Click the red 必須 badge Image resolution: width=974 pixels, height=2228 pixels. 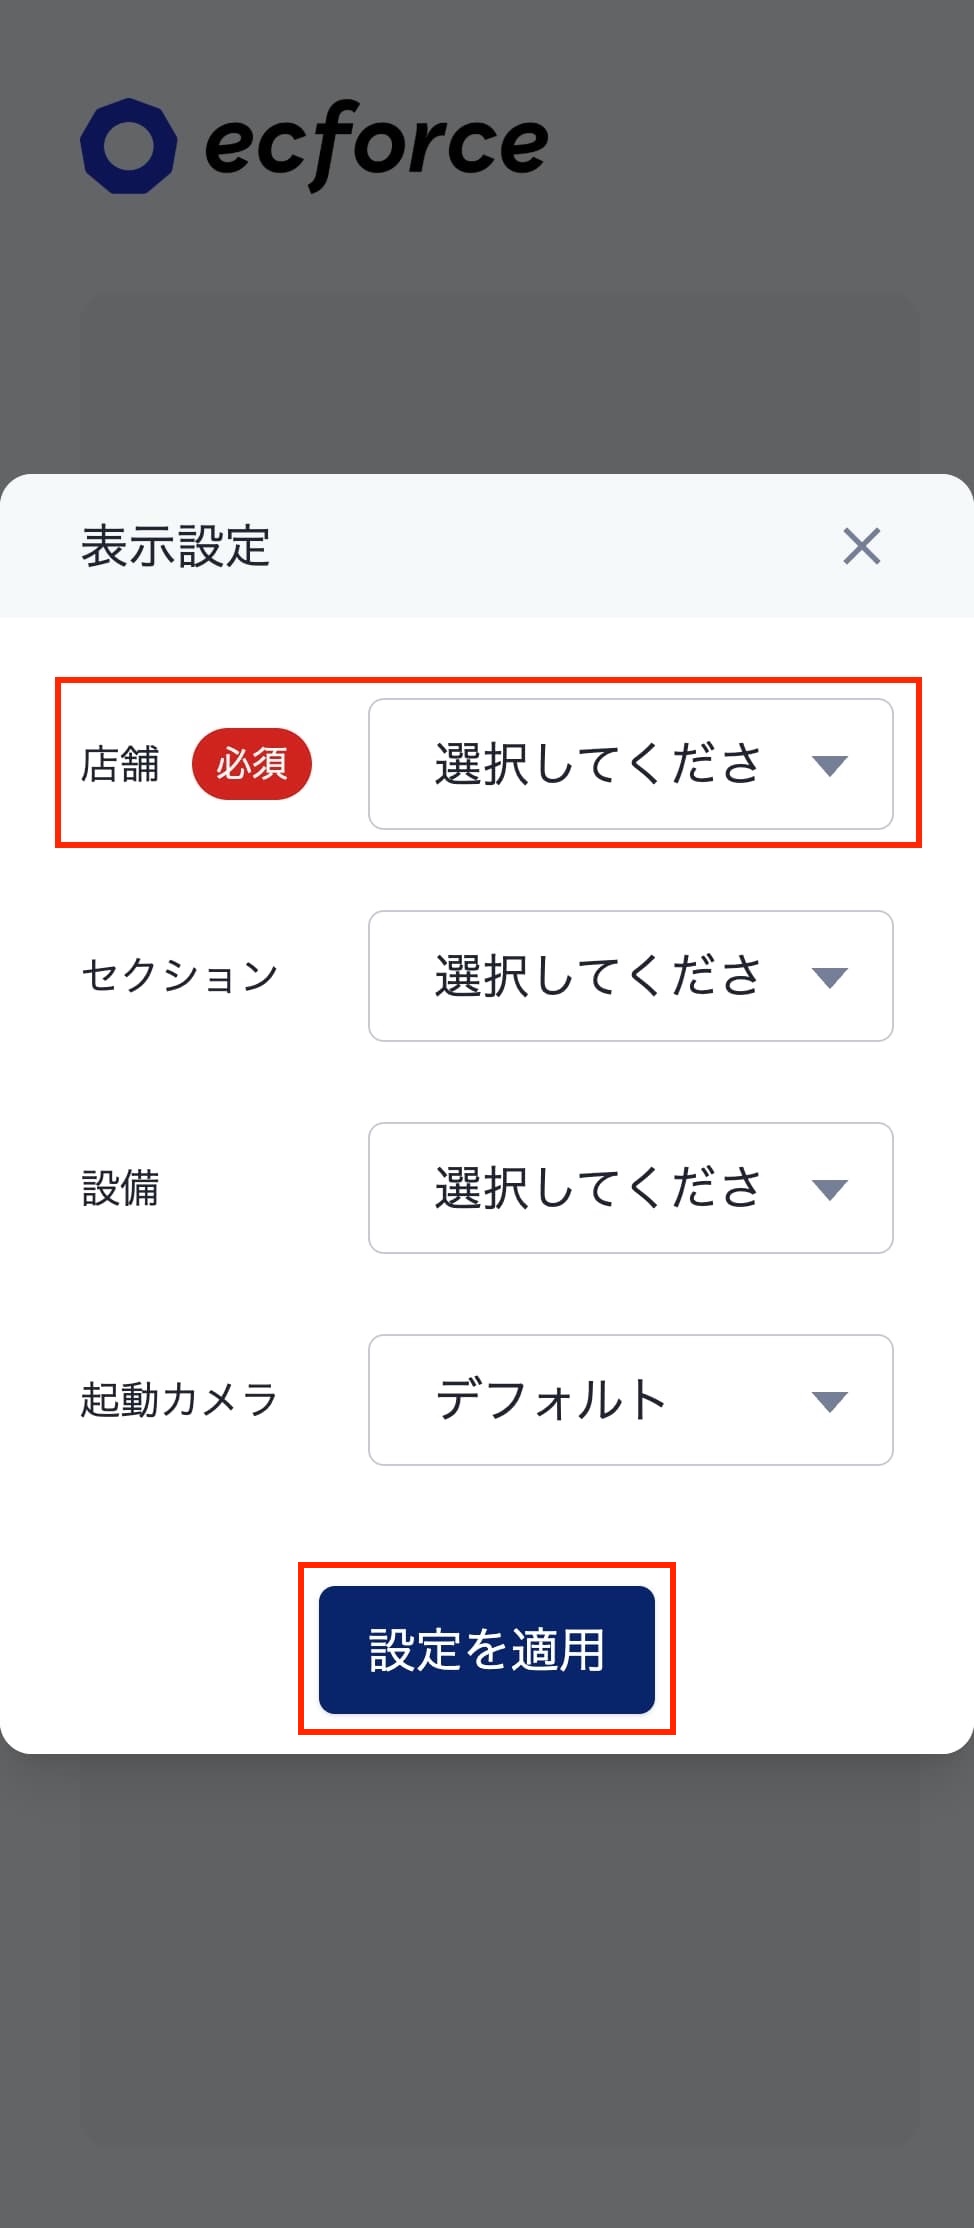[252, 764]
